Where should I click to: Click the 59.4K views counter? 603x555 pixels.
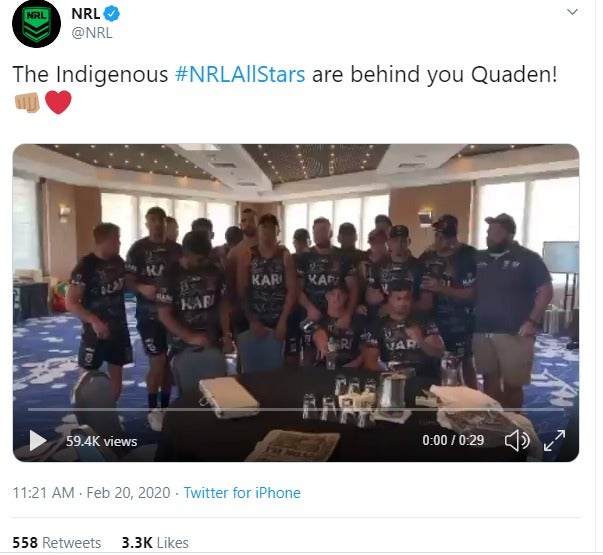[102, 441]
